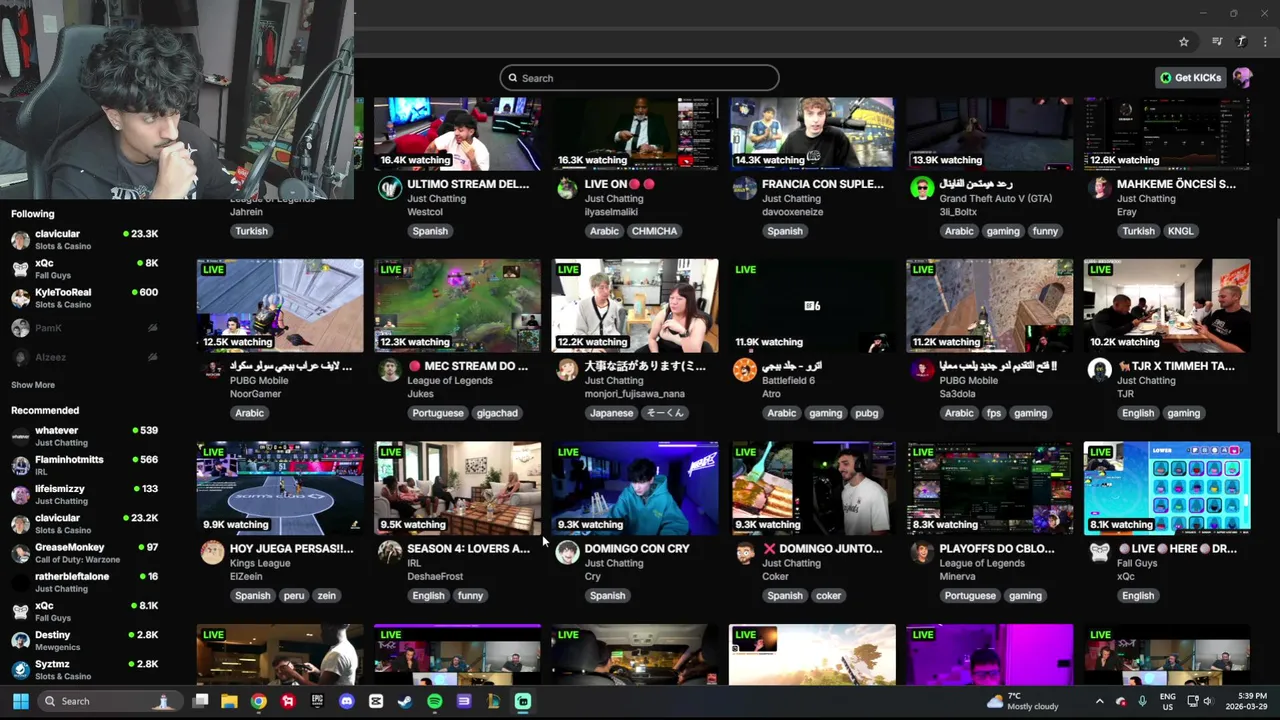Open clavicular channel showing 23.3K viewers

pyautogui.click(x=85, y=240)
